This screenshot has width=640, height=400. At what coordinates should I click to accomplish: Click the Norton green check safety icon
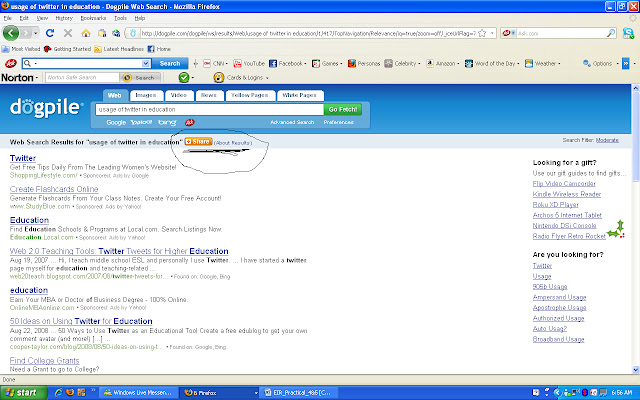pos(184,77)
